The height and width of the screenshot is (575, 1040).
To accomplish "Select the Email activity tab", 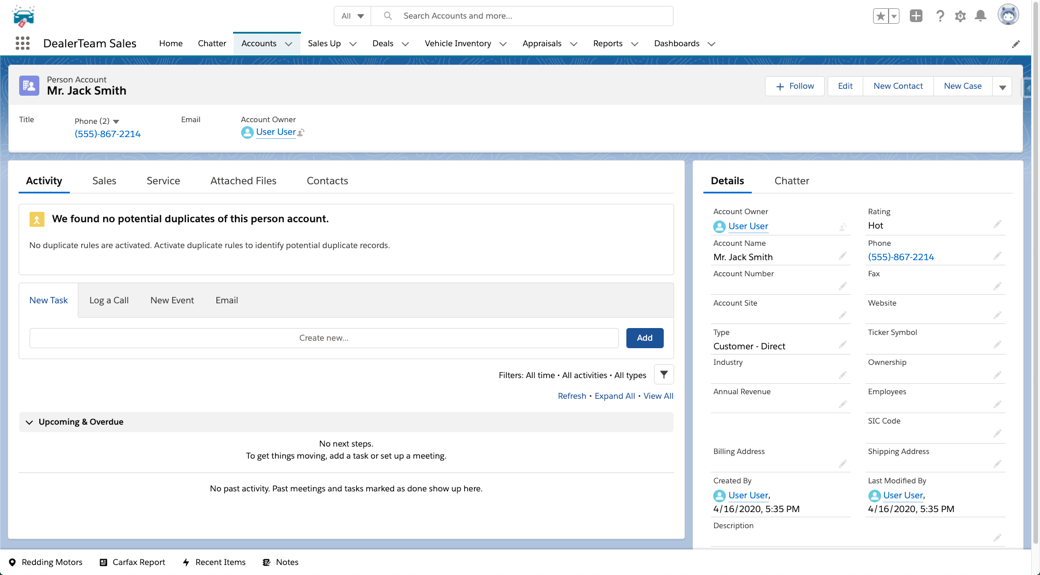I will [226, 300].
